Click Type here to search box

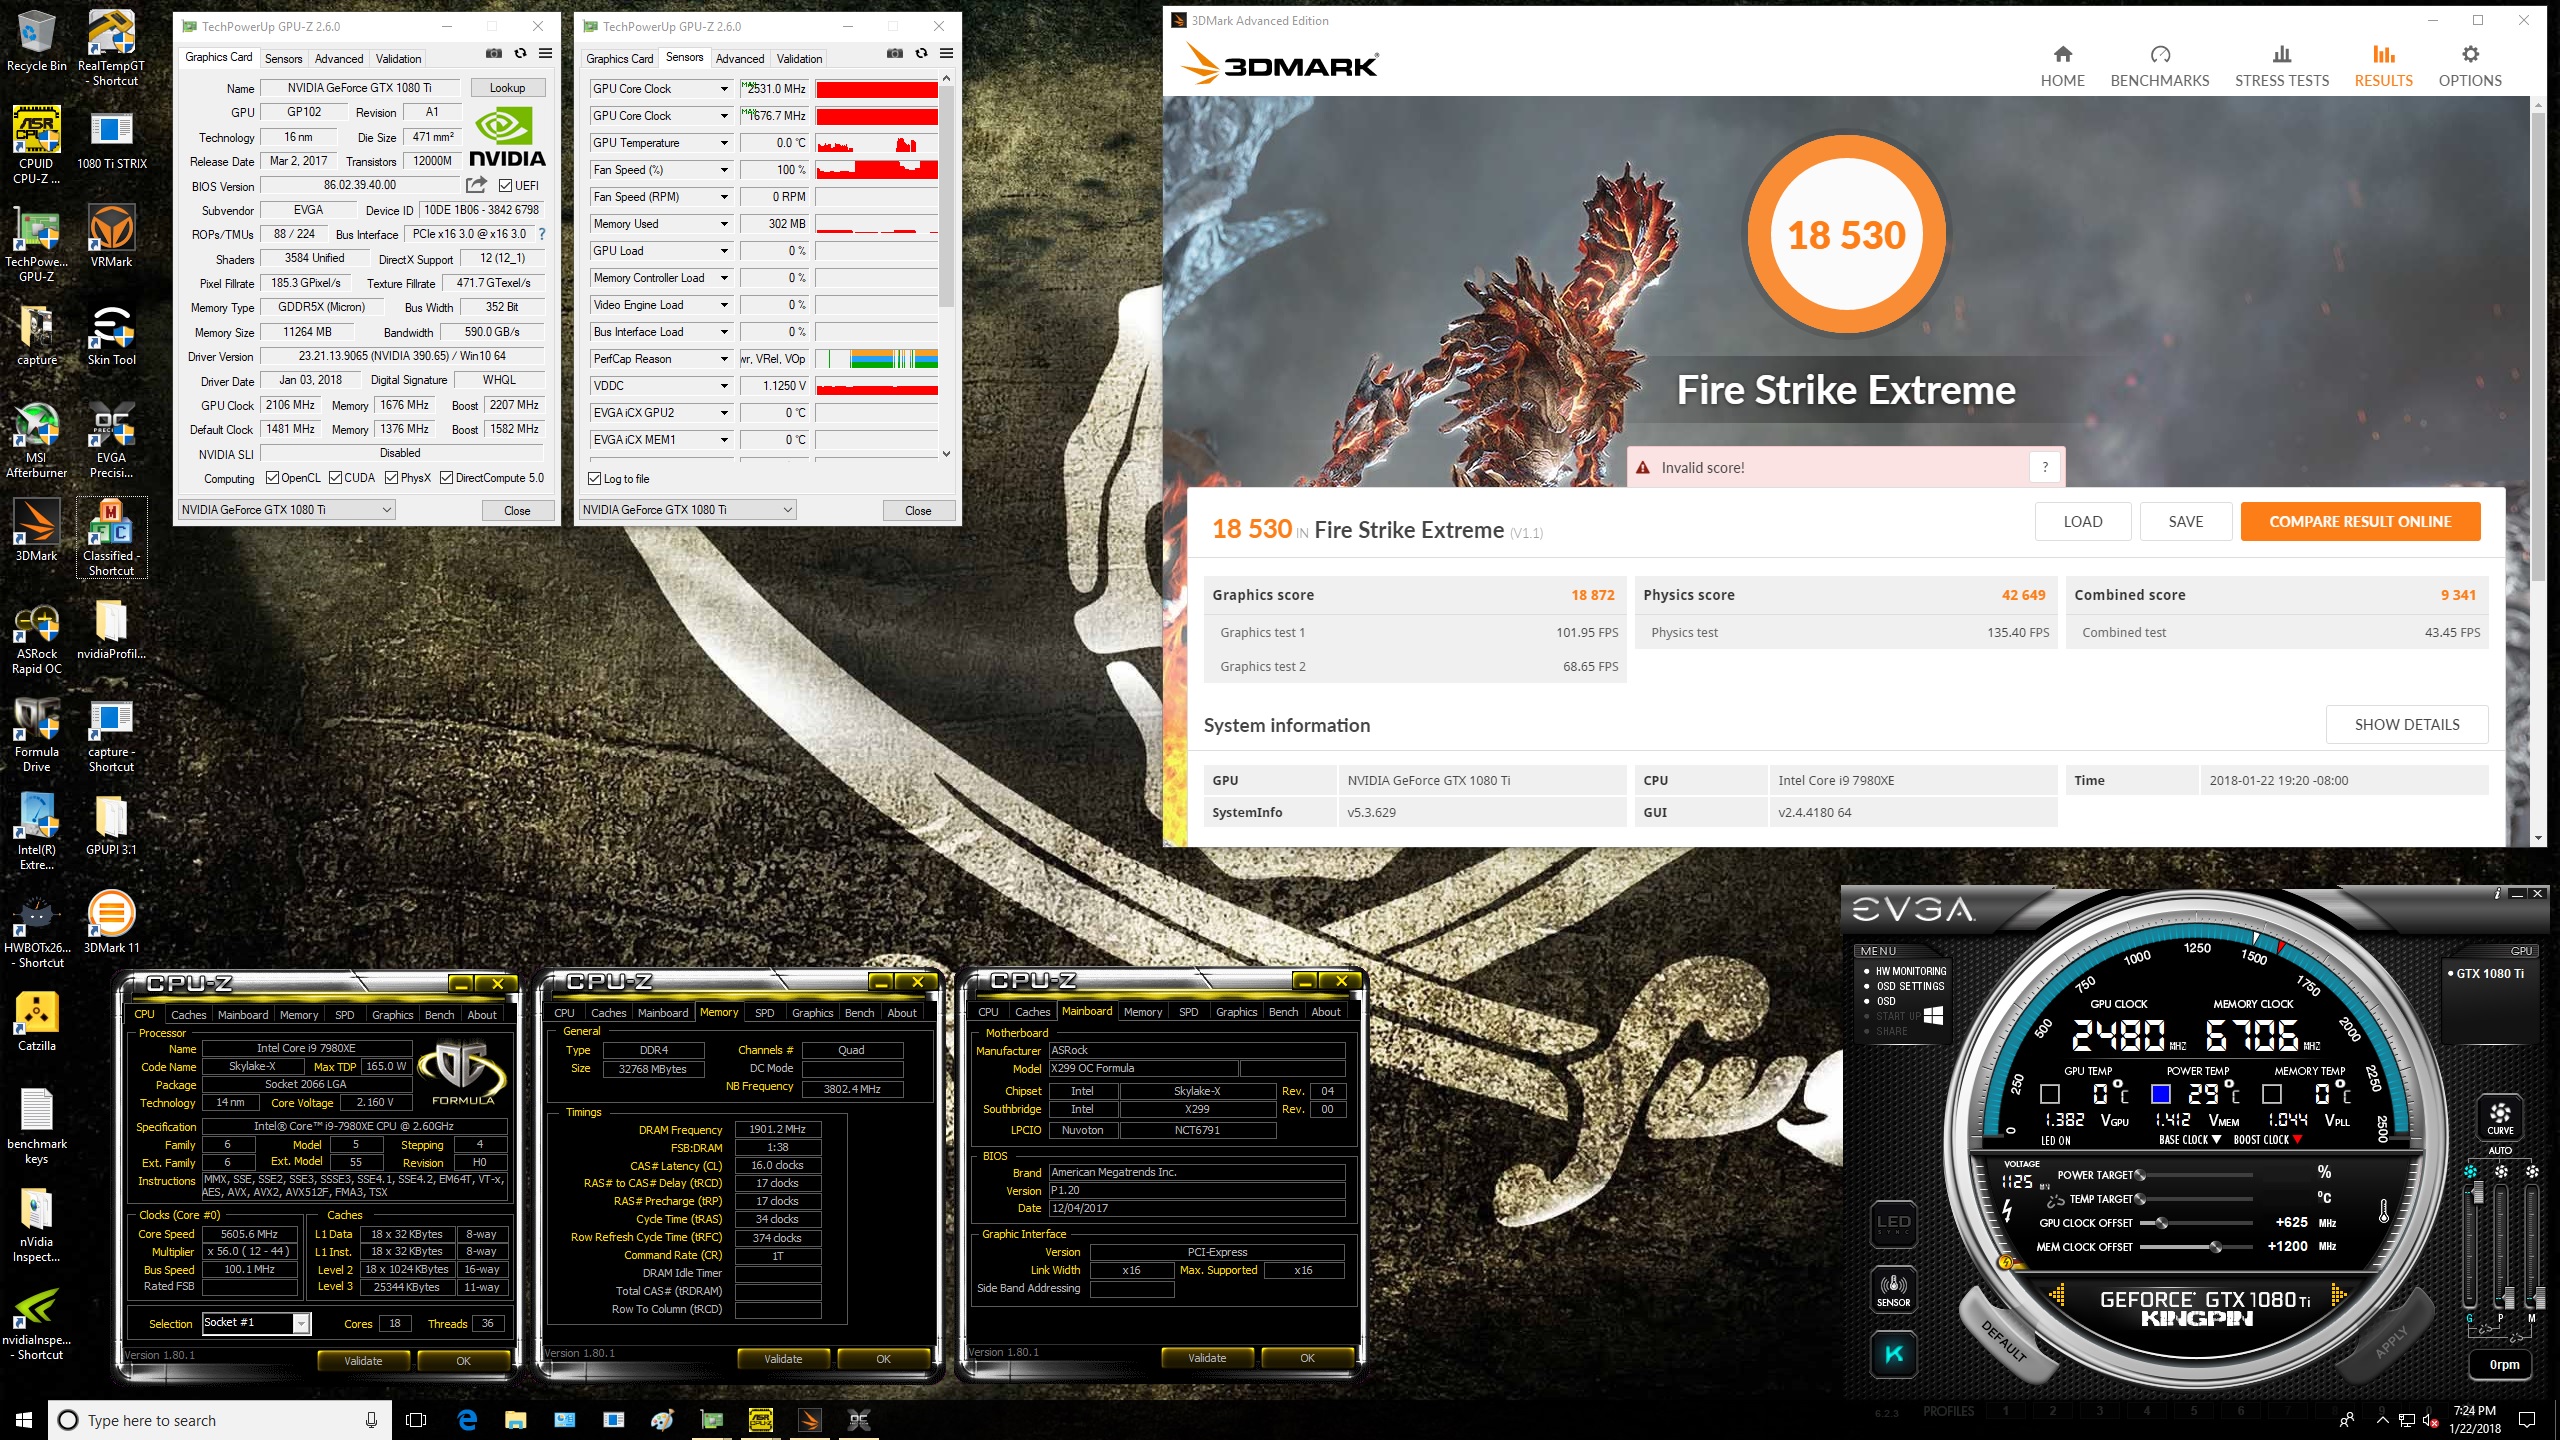[219, 1420]
